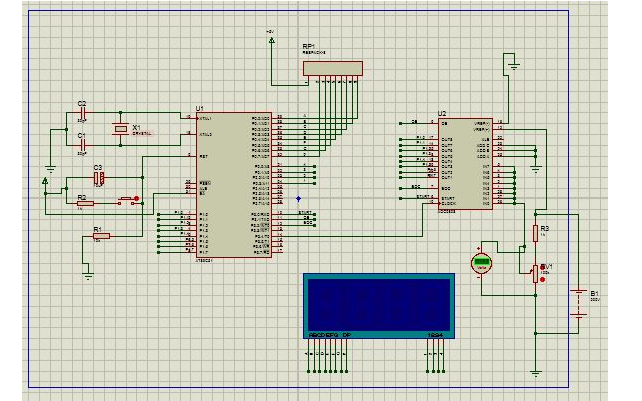The height and width of the screenshot is (401, 642).
Task: Click the "R3" reference label
Action: (x=545, y=228)
